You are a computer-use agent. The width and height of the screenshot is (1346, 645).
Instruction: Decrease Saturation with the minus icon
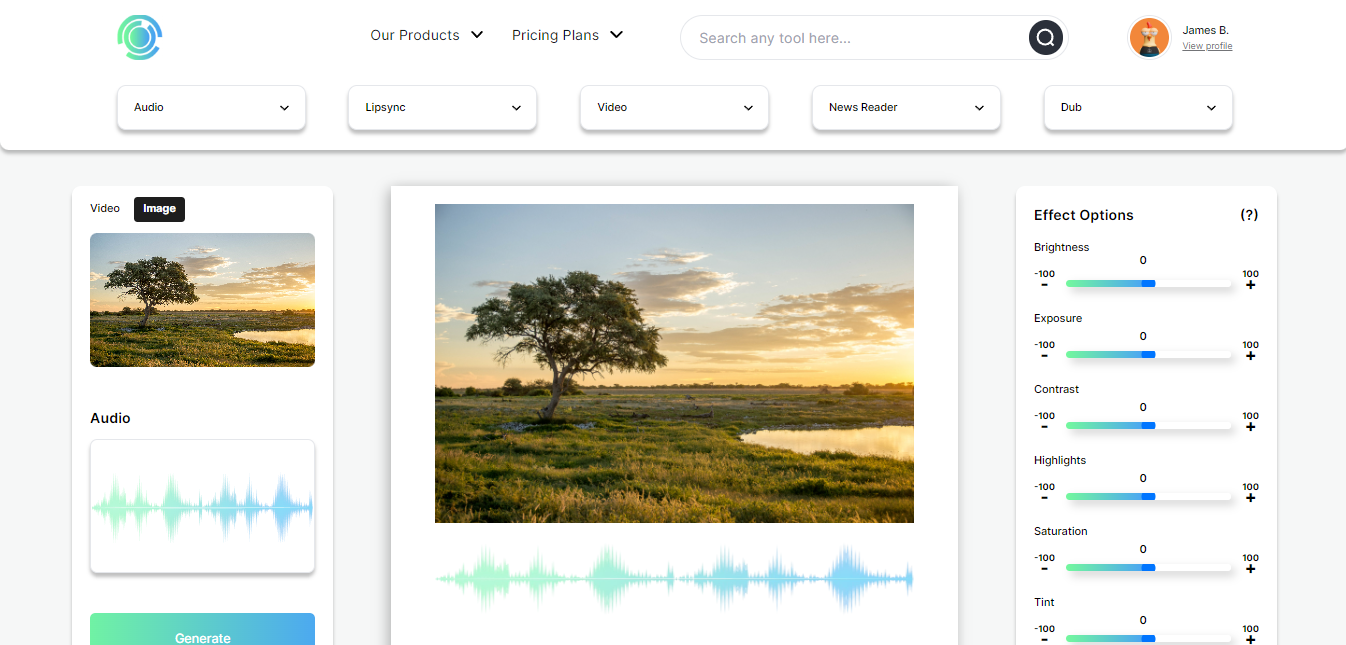point(1044,569)
